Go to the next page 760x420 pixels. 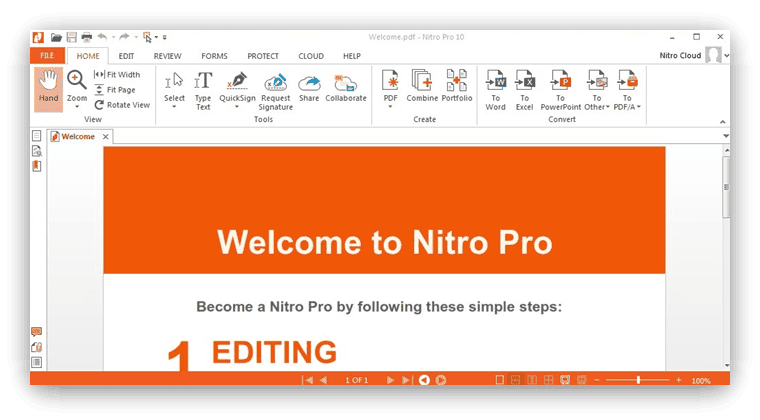click(390, 380)
